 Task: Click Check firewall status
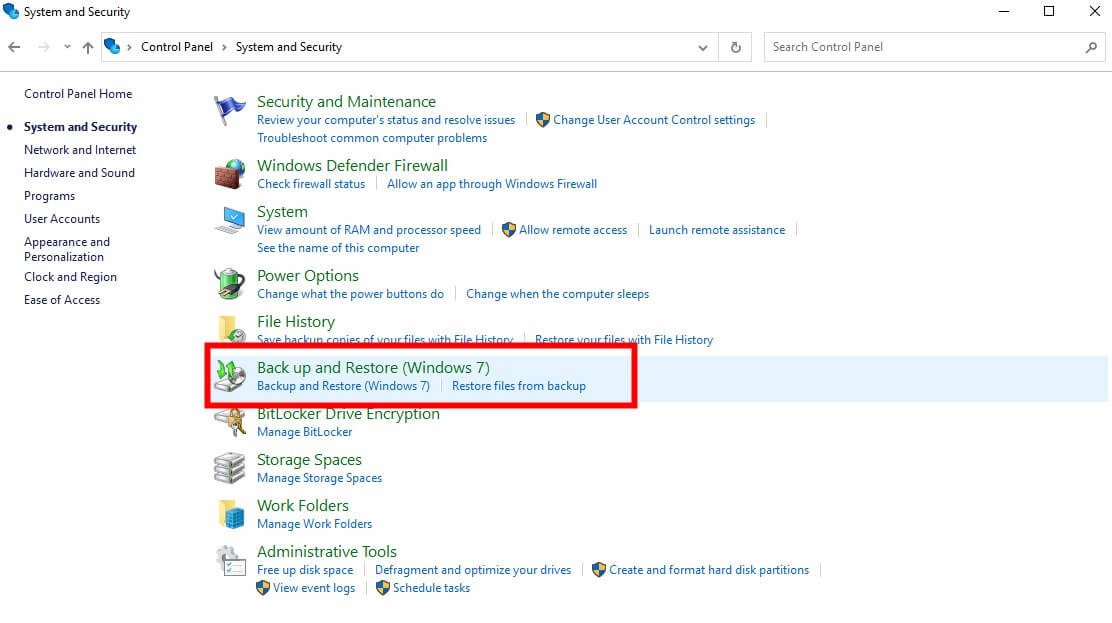(311, 184)
